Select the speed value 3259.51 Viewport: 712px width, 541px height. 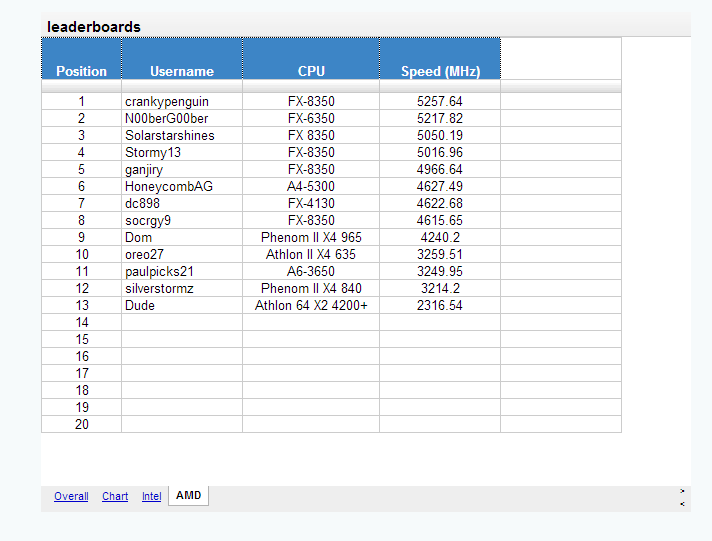coord(440,254)
